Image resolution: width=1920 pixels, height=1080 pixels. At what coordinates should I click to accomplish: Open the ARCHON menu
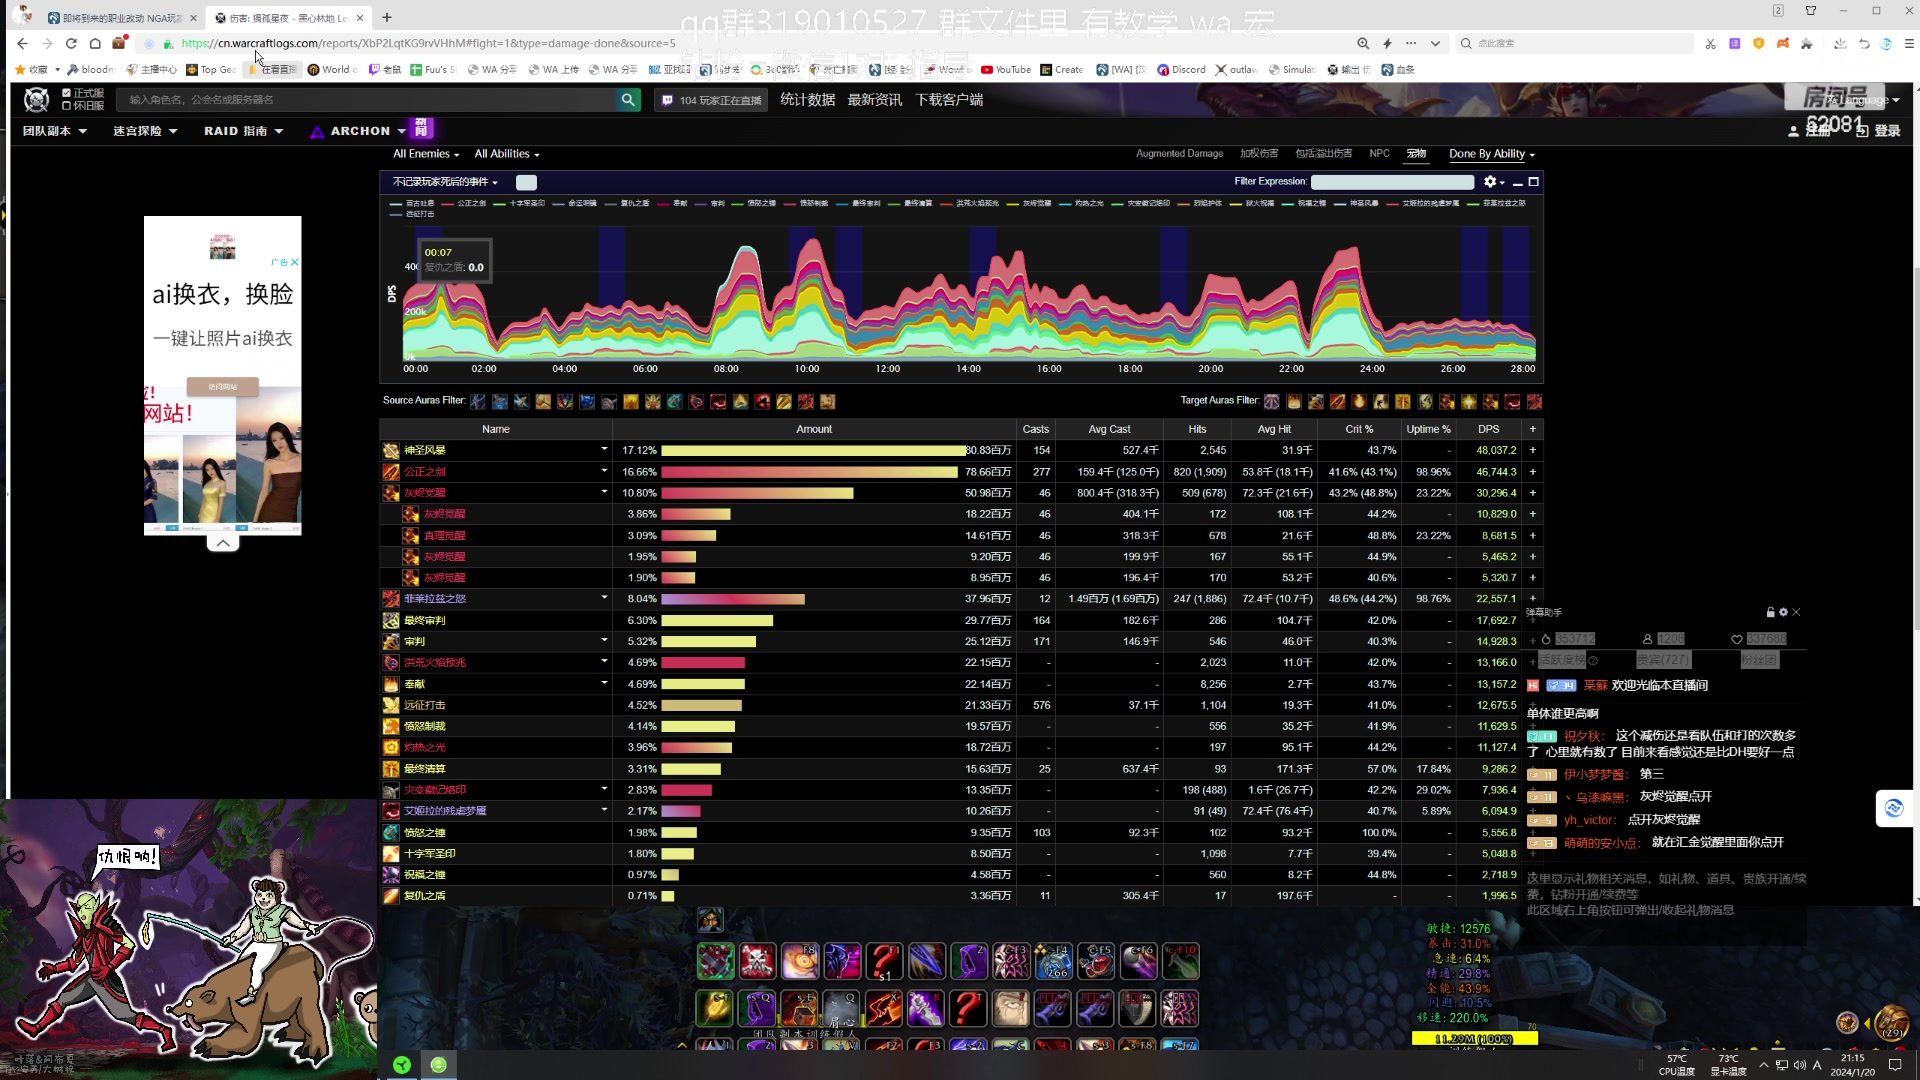click(x=358, y=131)
